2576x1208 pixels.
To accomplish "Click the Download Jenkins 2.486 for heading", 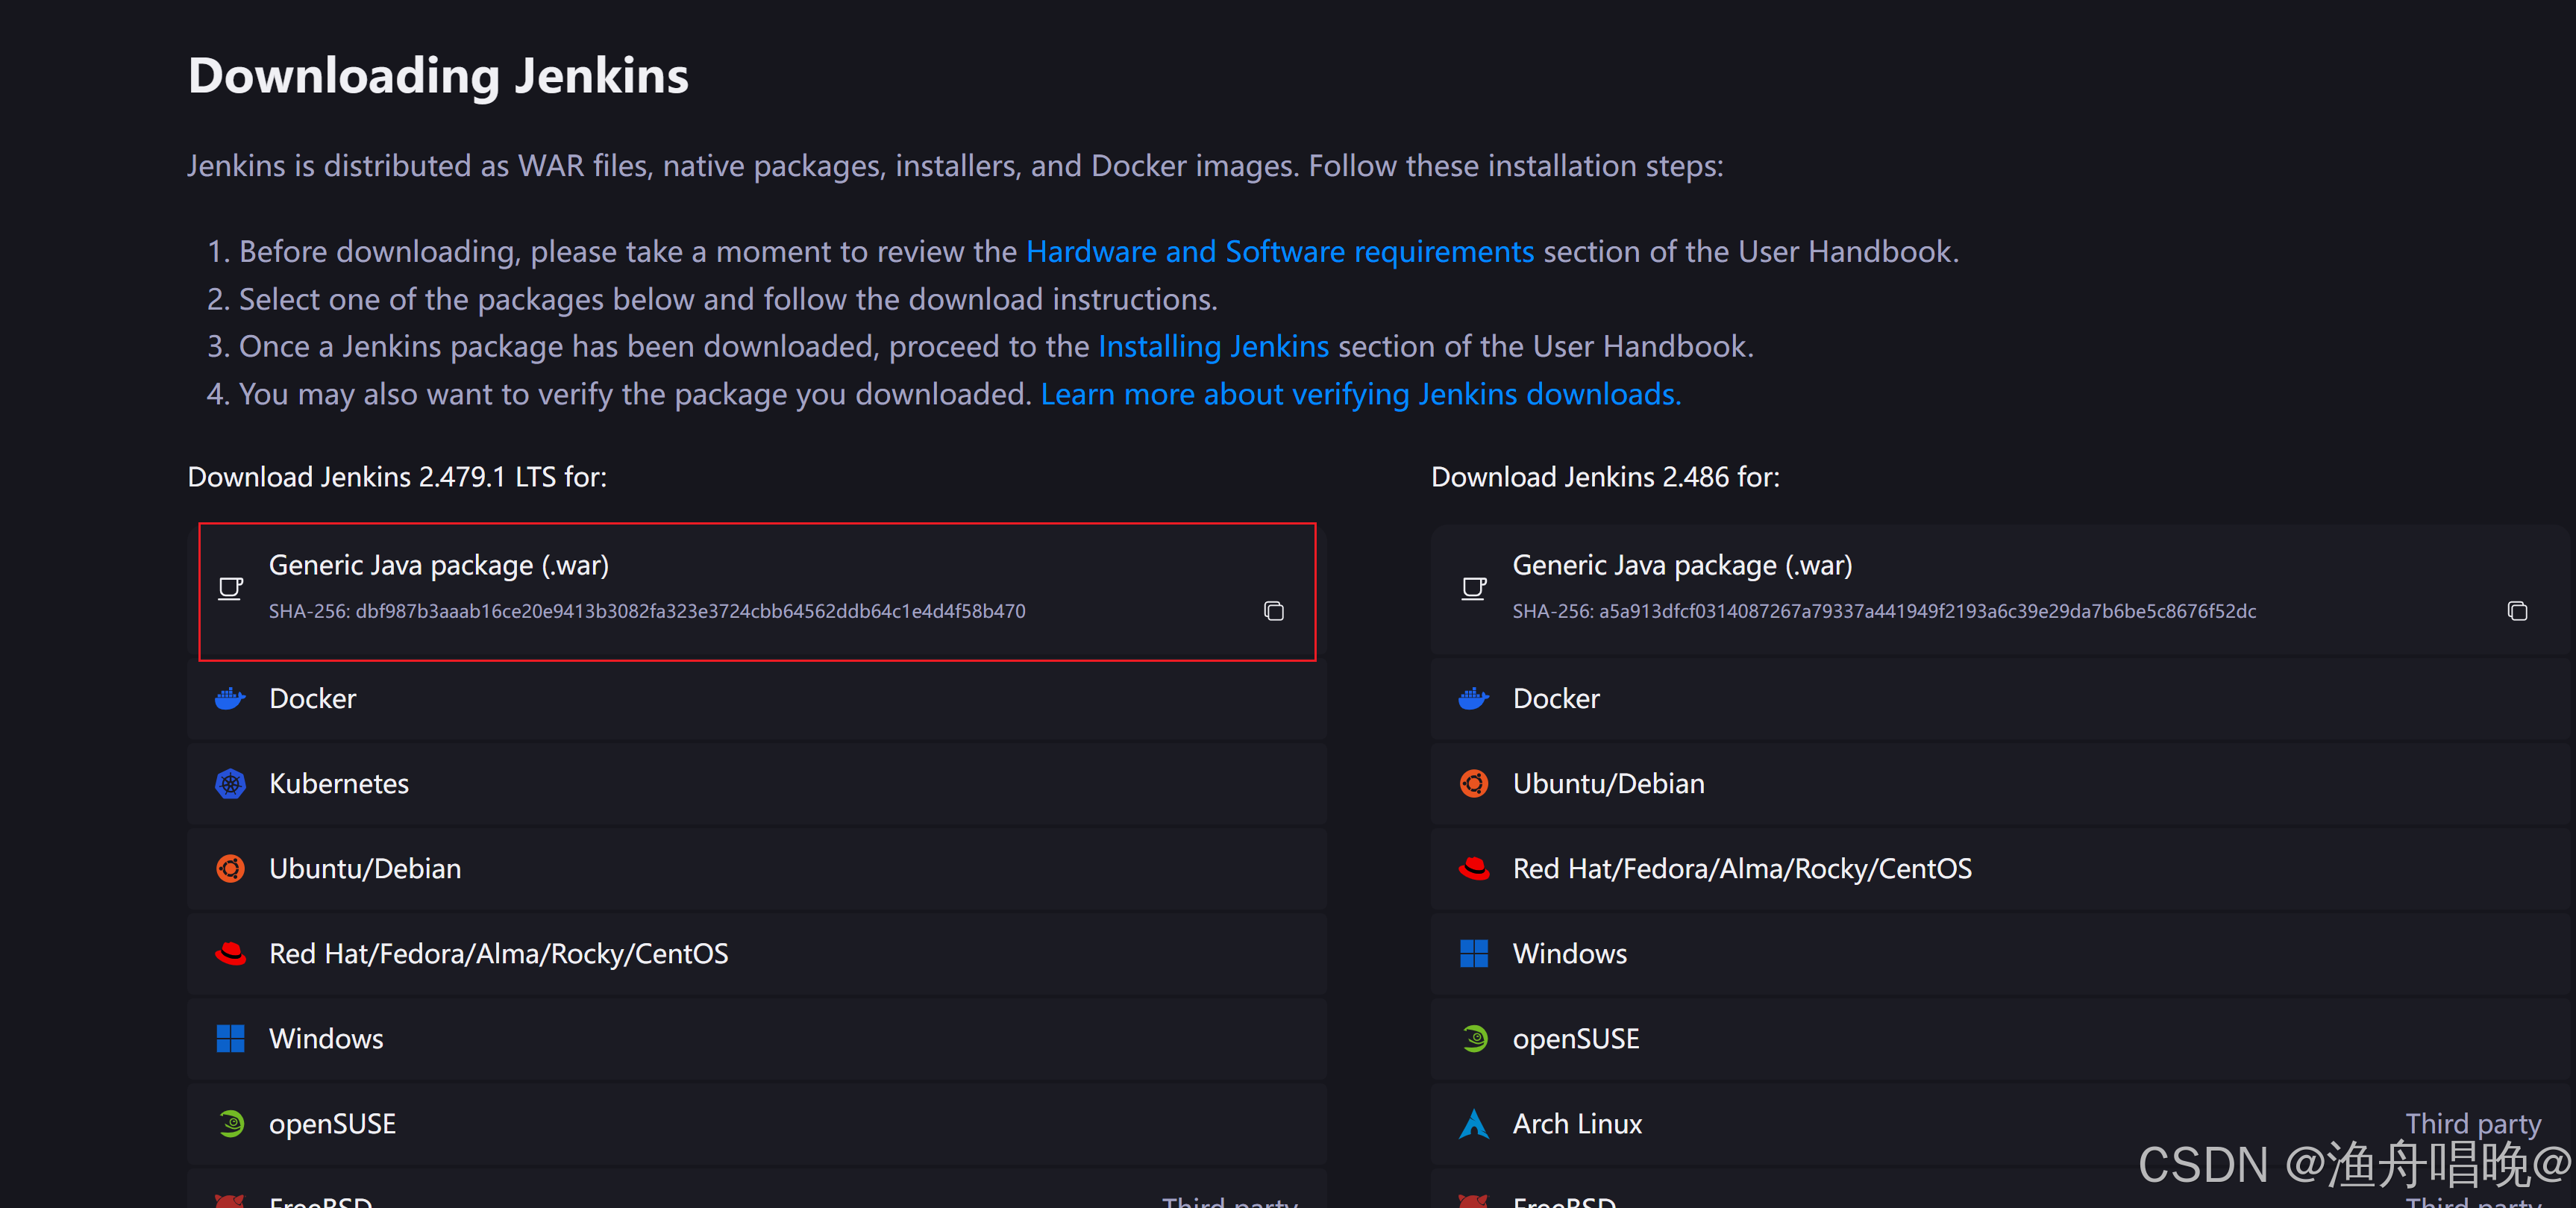I will click(x=1605, y=477).
